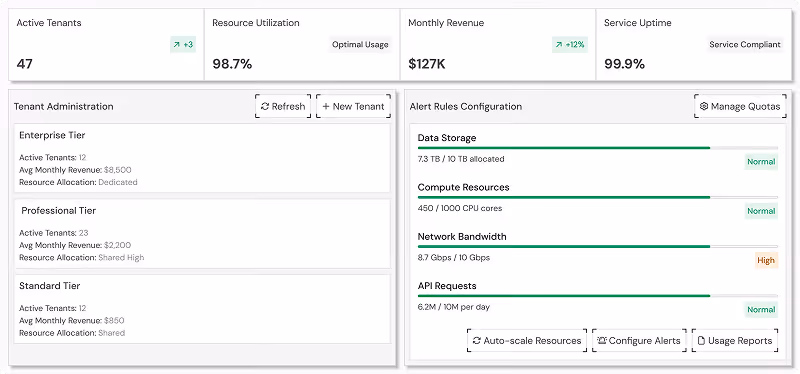Add a New Tenant
This screenshot has width=800, height=374.
(354, 106)
